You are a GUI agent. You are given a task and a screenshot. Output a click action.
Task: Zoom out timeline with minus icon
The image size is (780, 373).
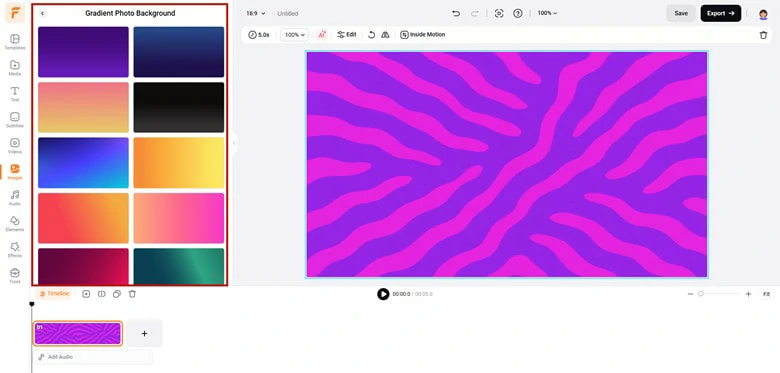[x=690, y=294]
